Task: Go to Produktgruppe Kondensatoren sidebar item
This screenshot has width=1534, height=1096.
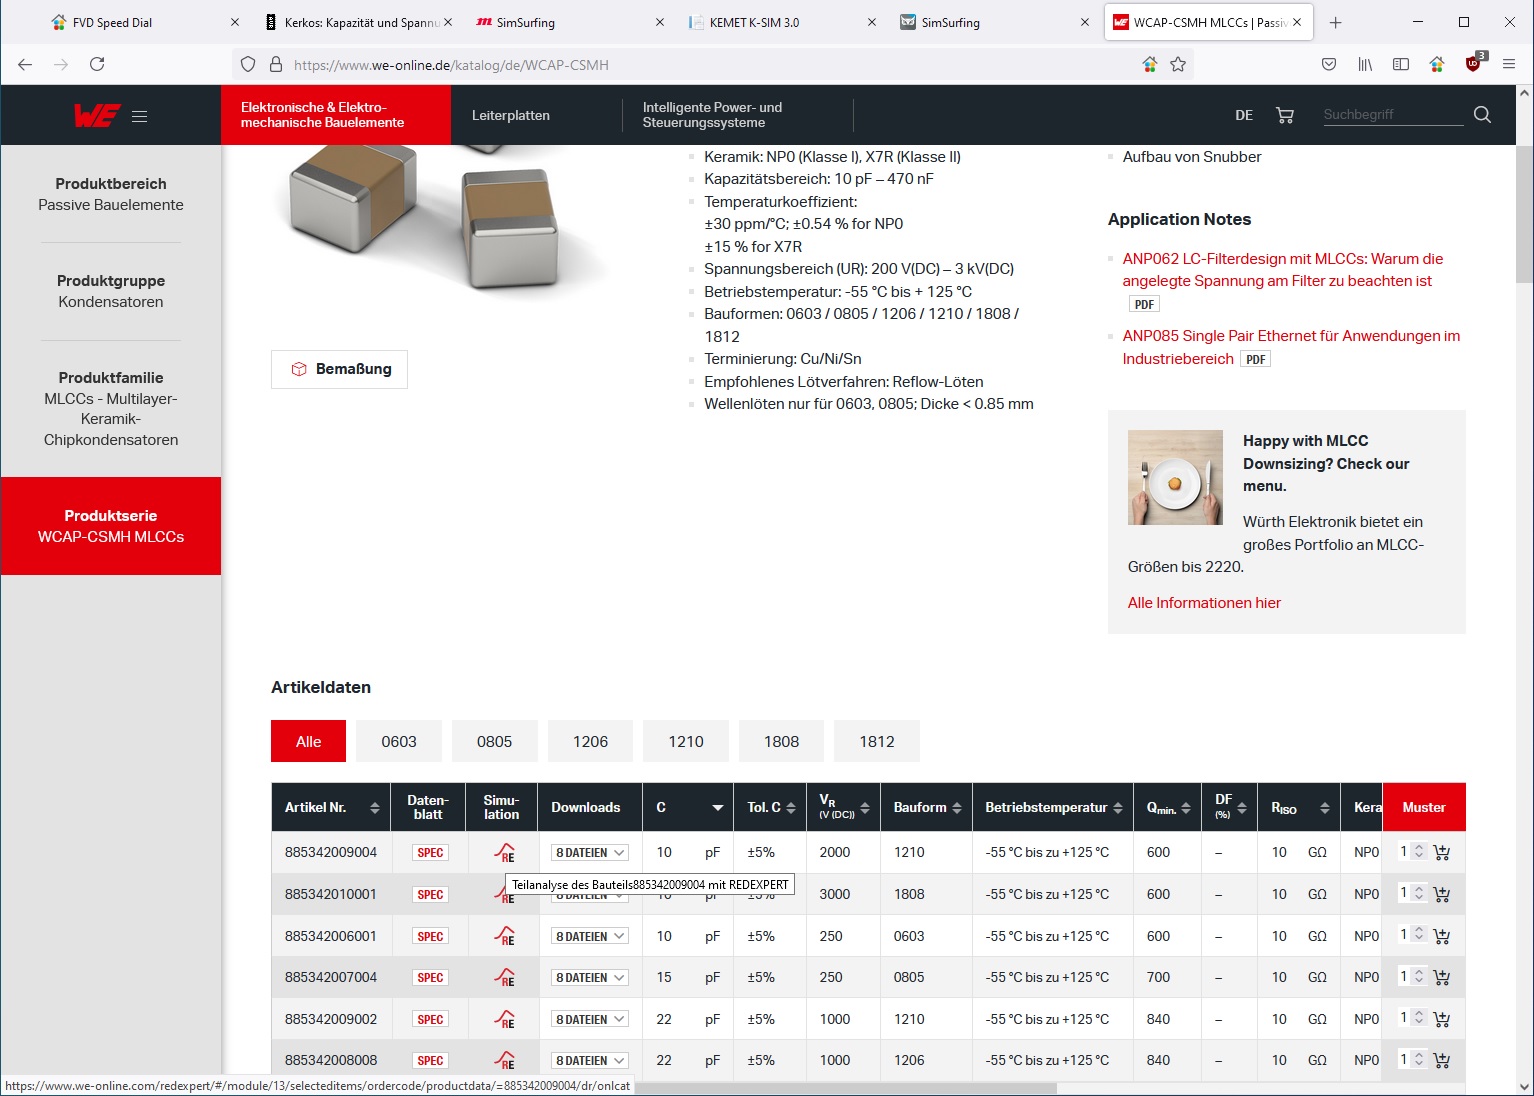Action: [111, 291]
